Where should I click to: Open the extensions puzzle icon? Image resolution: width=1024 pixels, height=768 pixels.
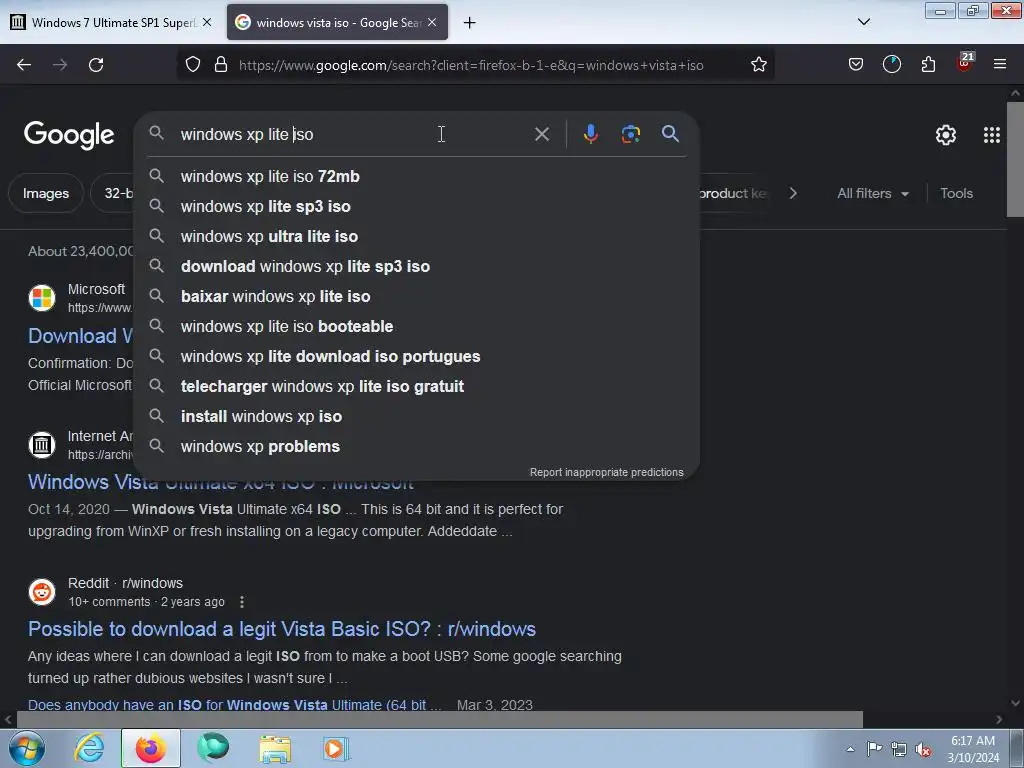928,65
